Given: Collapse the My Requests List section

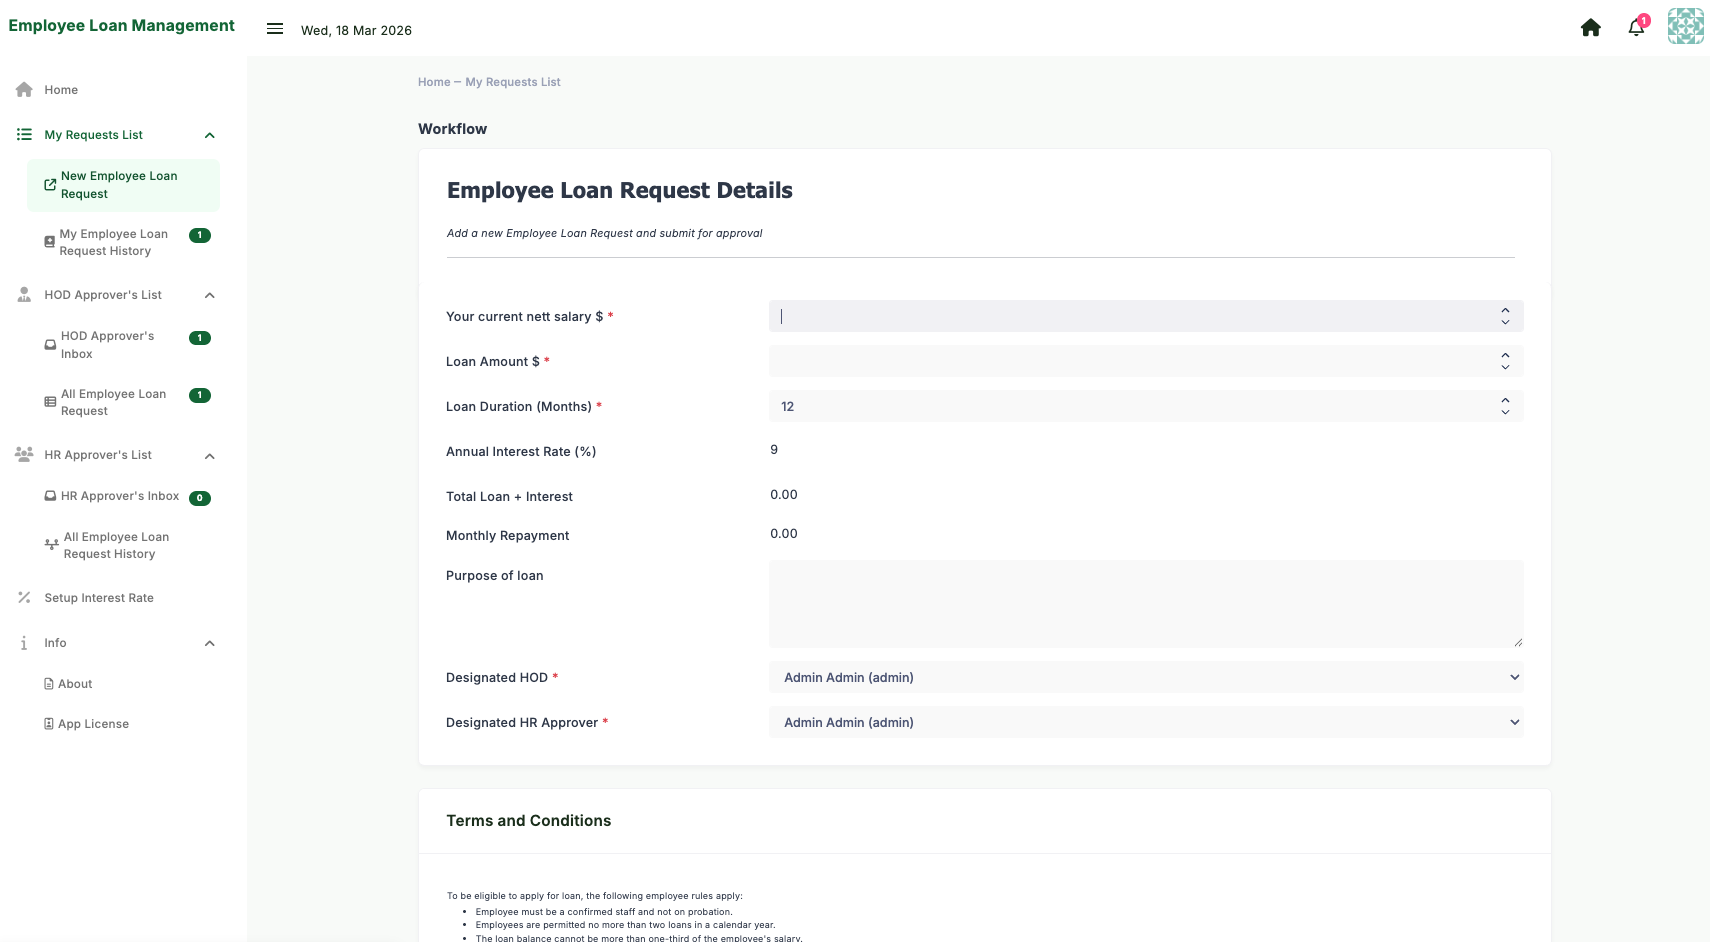Looking at the screenshot, I should [x=210, y=136].
